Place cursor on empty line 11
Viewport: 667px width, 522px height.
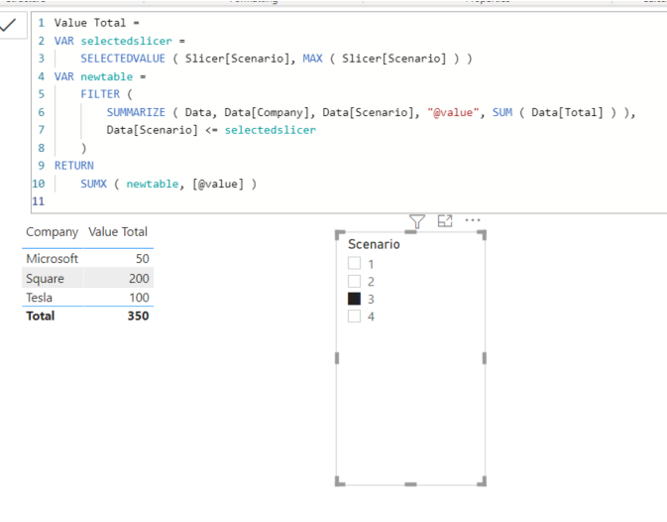340,201
